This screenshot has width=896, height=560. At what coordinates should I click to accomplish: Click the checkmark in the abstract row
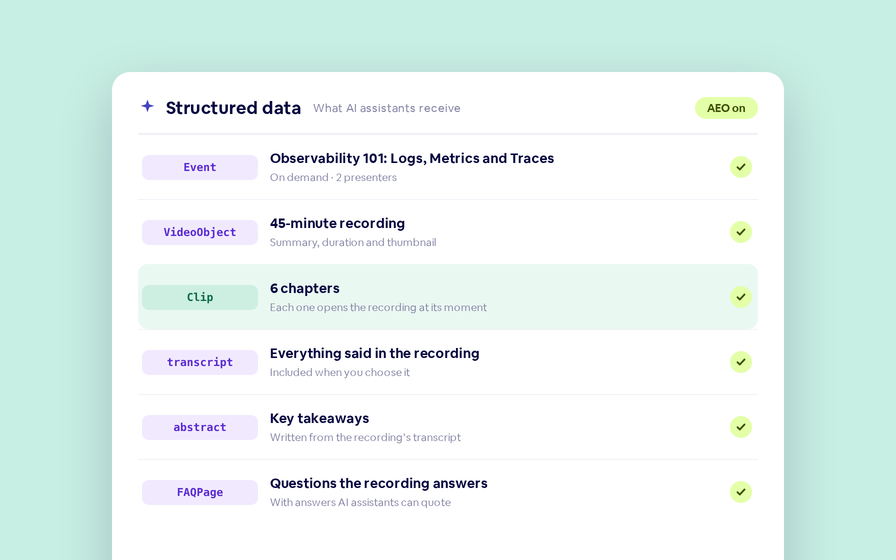[741, 427]
